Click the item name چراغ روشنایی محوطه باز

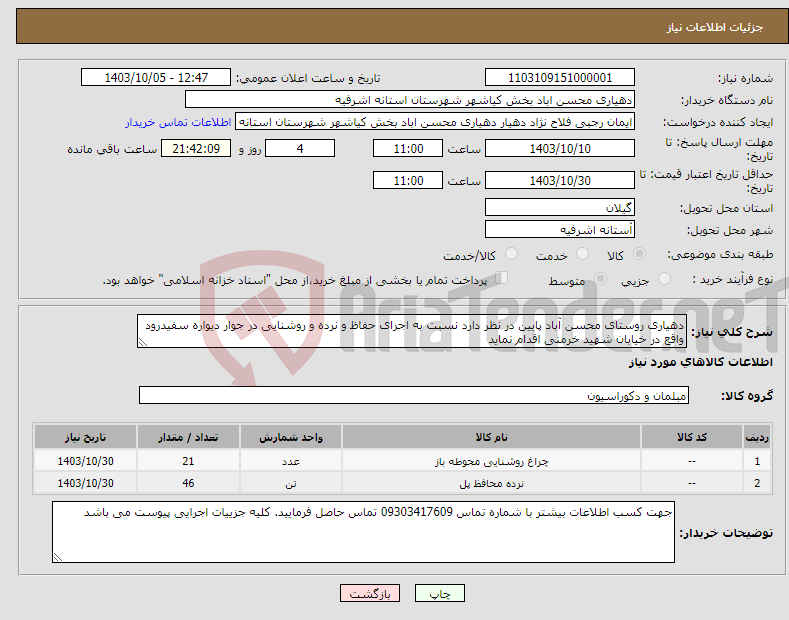pyautogui.click(x=491, y=461)
